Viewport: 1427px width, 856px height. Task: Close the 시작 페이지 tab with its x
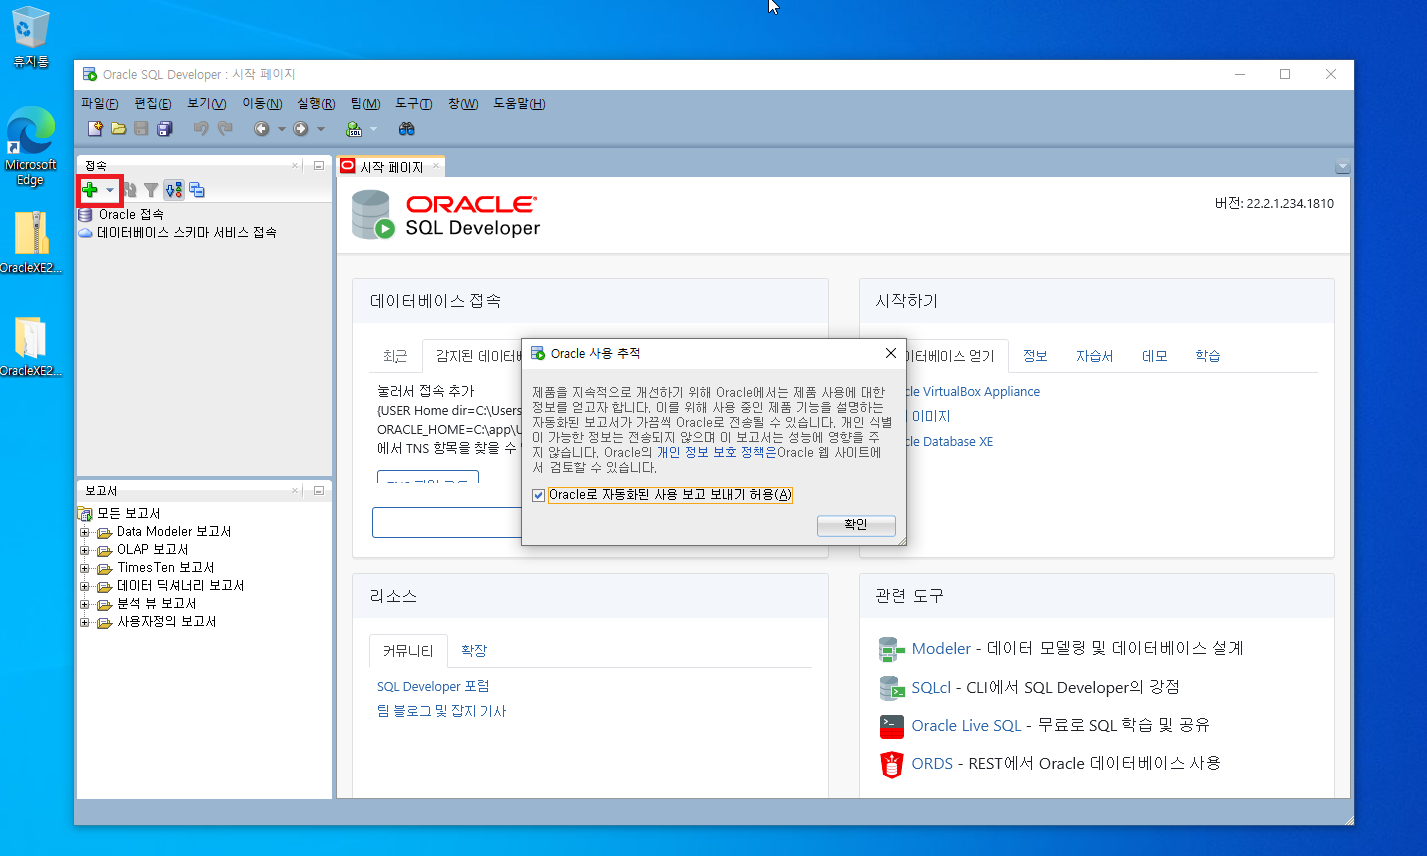point(436,166)
